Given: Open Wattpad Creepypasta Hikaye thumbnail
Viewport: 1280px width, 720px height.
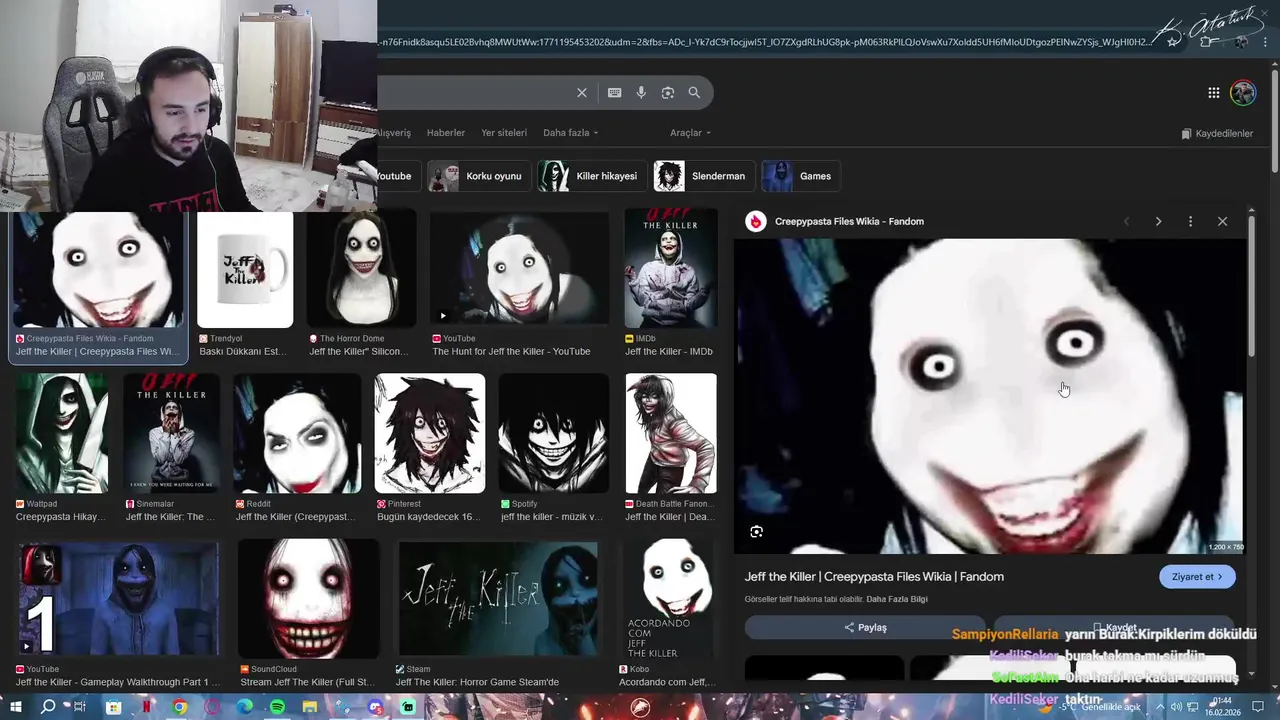Looking at the screenshot, I should coord(62,433).
